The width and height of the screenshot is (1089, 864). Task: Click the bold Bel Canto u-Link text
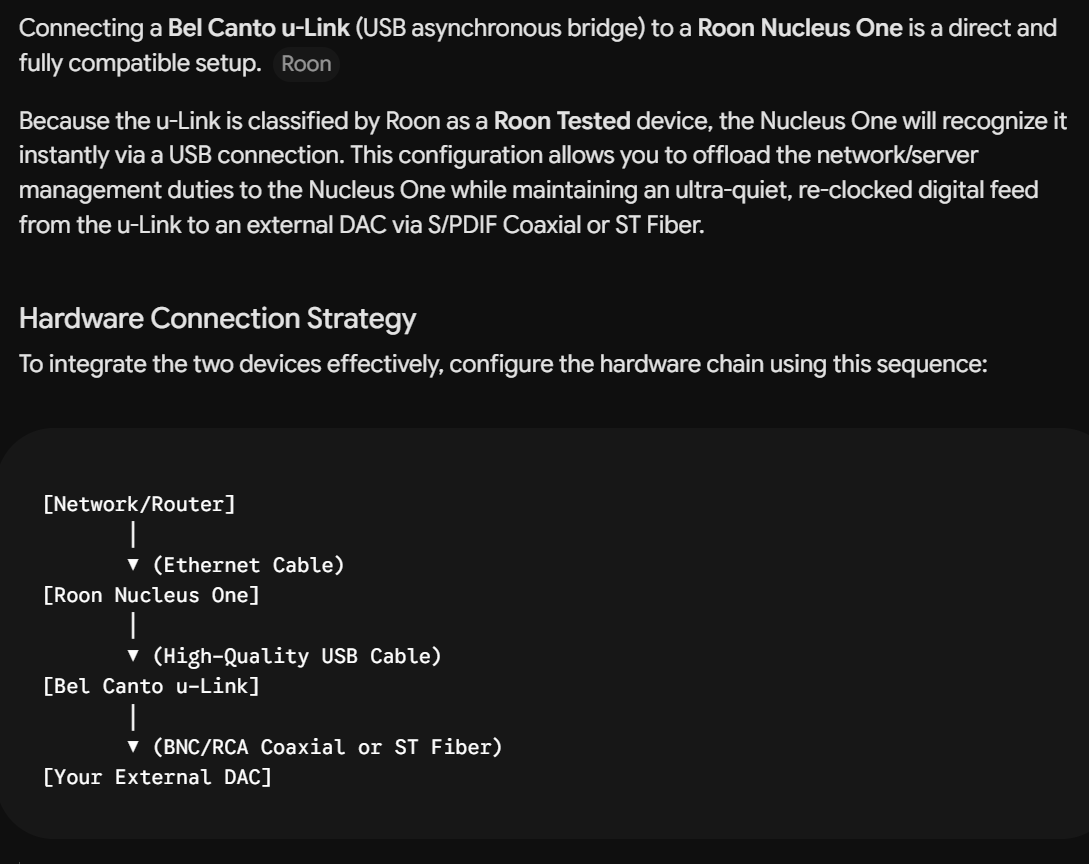258,28
